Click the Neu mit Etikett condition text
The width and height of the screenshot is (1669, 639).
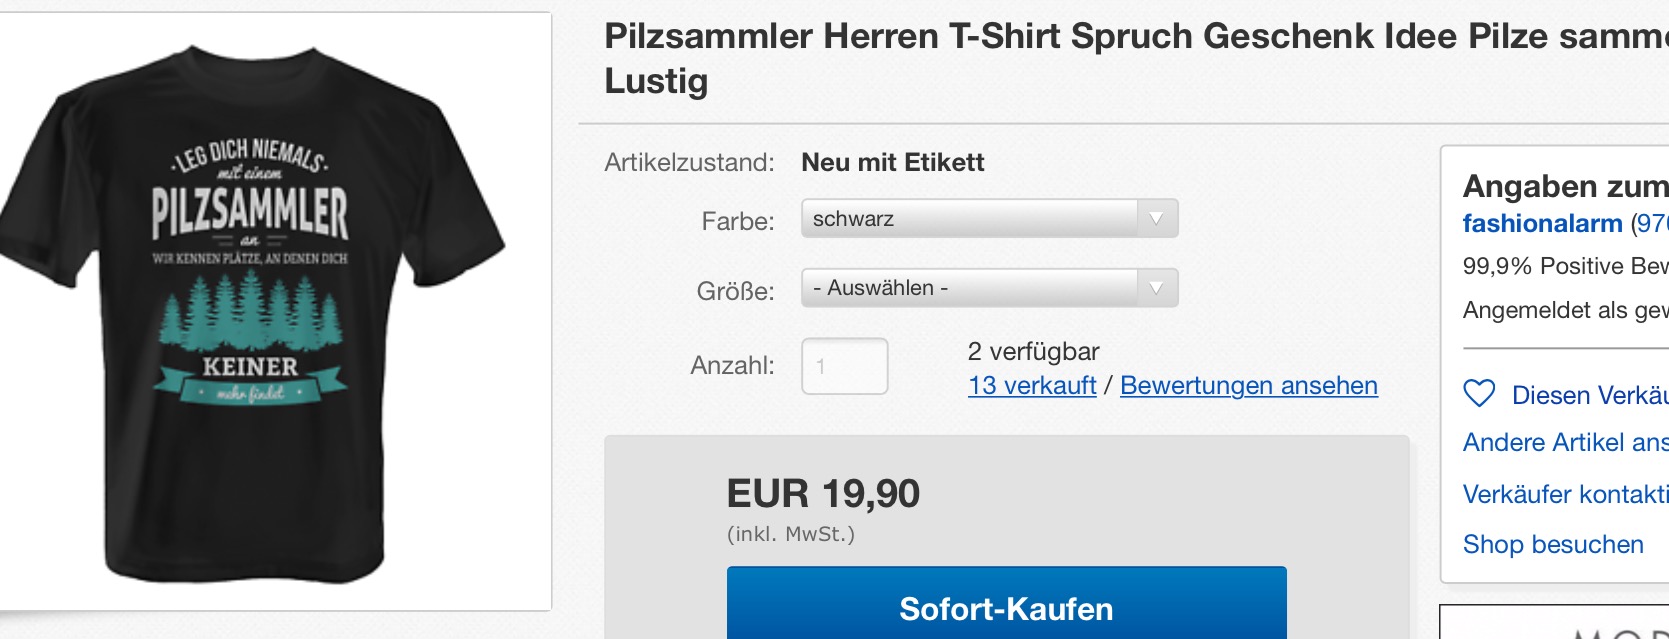(893, 162)
